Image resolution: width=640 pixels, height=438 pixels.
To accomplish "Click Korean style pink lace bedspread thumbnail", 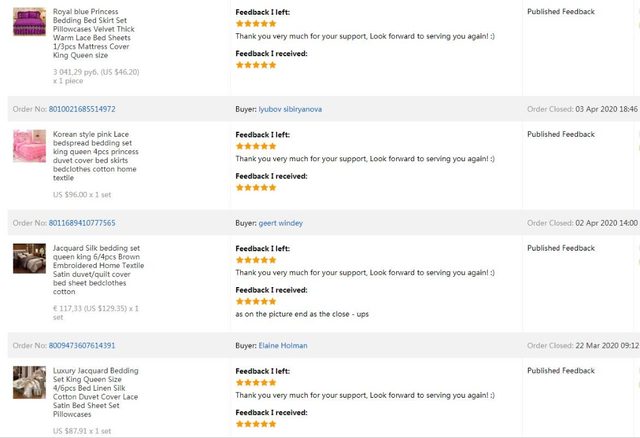I will pyautogui.click(x=28, y=145).
